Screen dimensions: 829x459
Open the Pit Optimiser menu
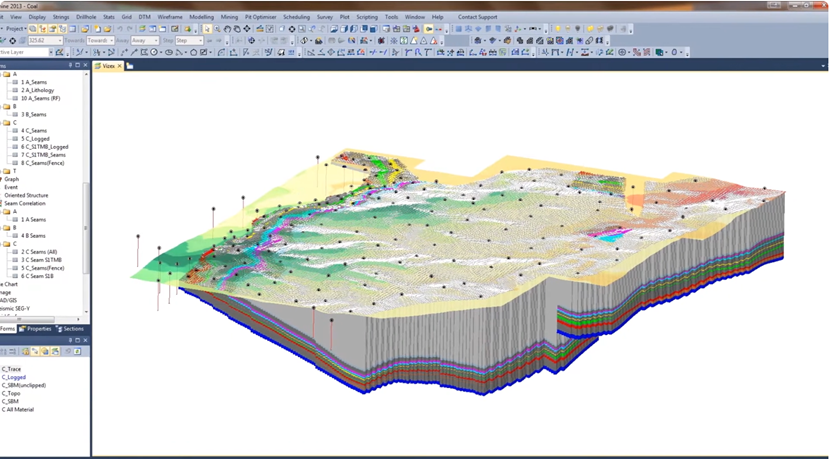[262, 17]
